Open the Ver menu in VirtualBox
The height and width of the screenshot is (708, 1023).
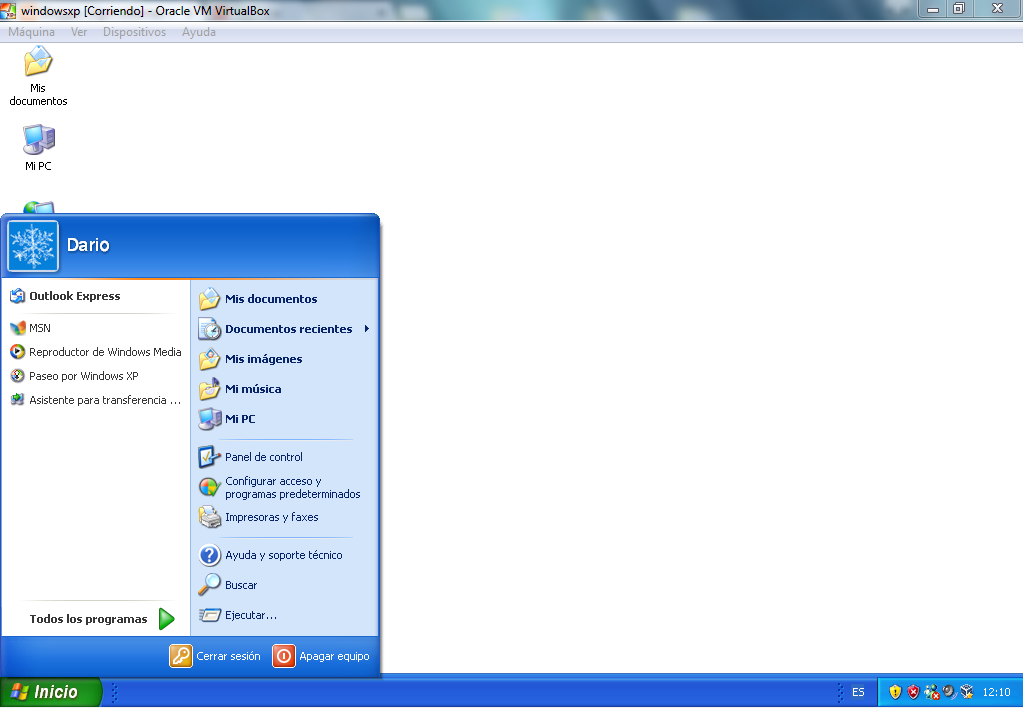click(79, 32)
